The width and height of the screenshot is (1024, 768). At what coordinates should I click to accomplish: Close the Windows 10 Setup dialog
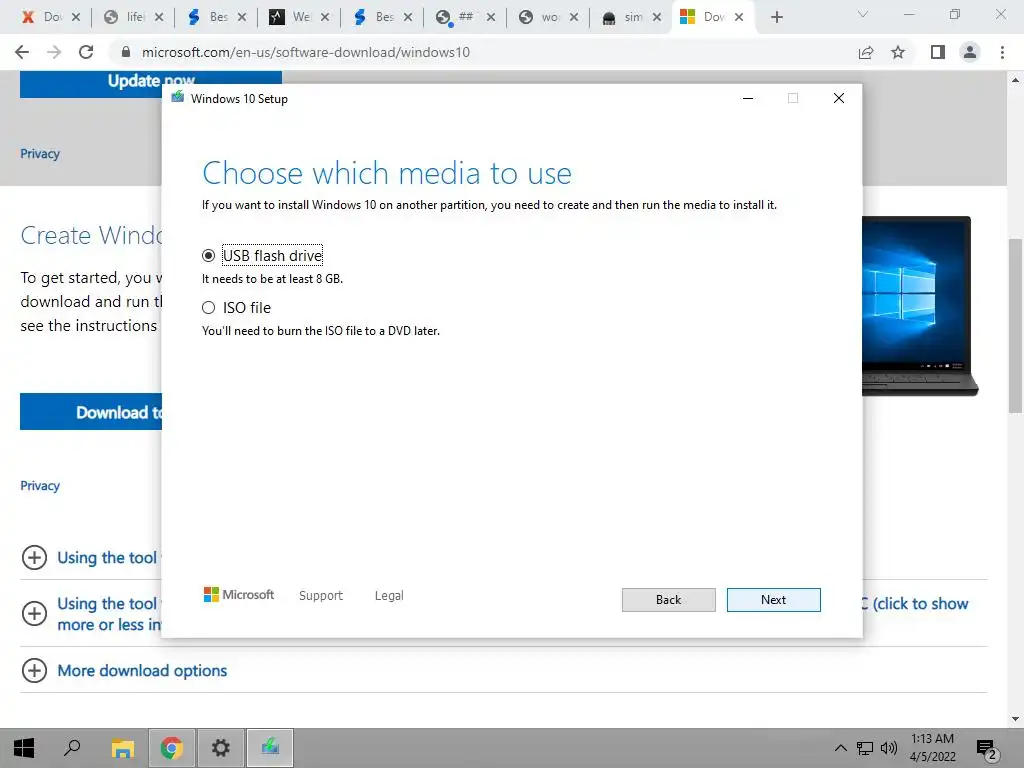pos(839,98)
